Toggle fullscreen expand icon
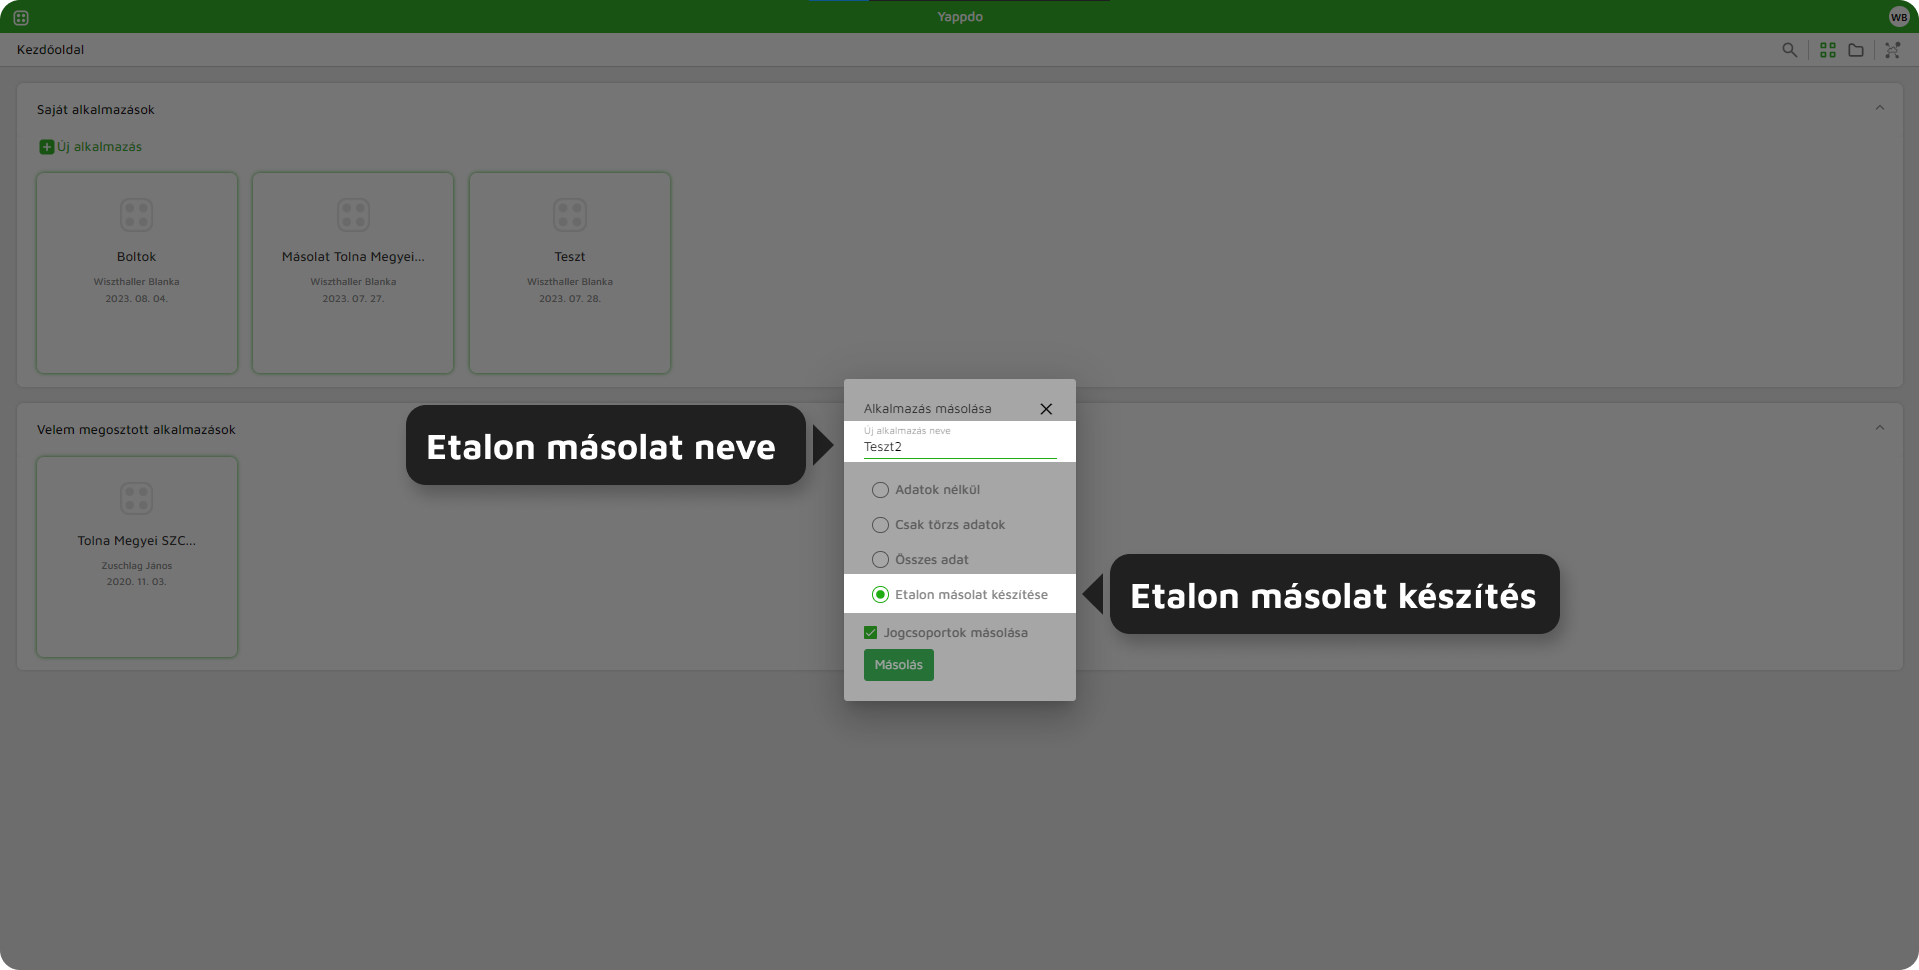Image resolution: width=1919 pixels, height=970 pixels. point(1892,50)
